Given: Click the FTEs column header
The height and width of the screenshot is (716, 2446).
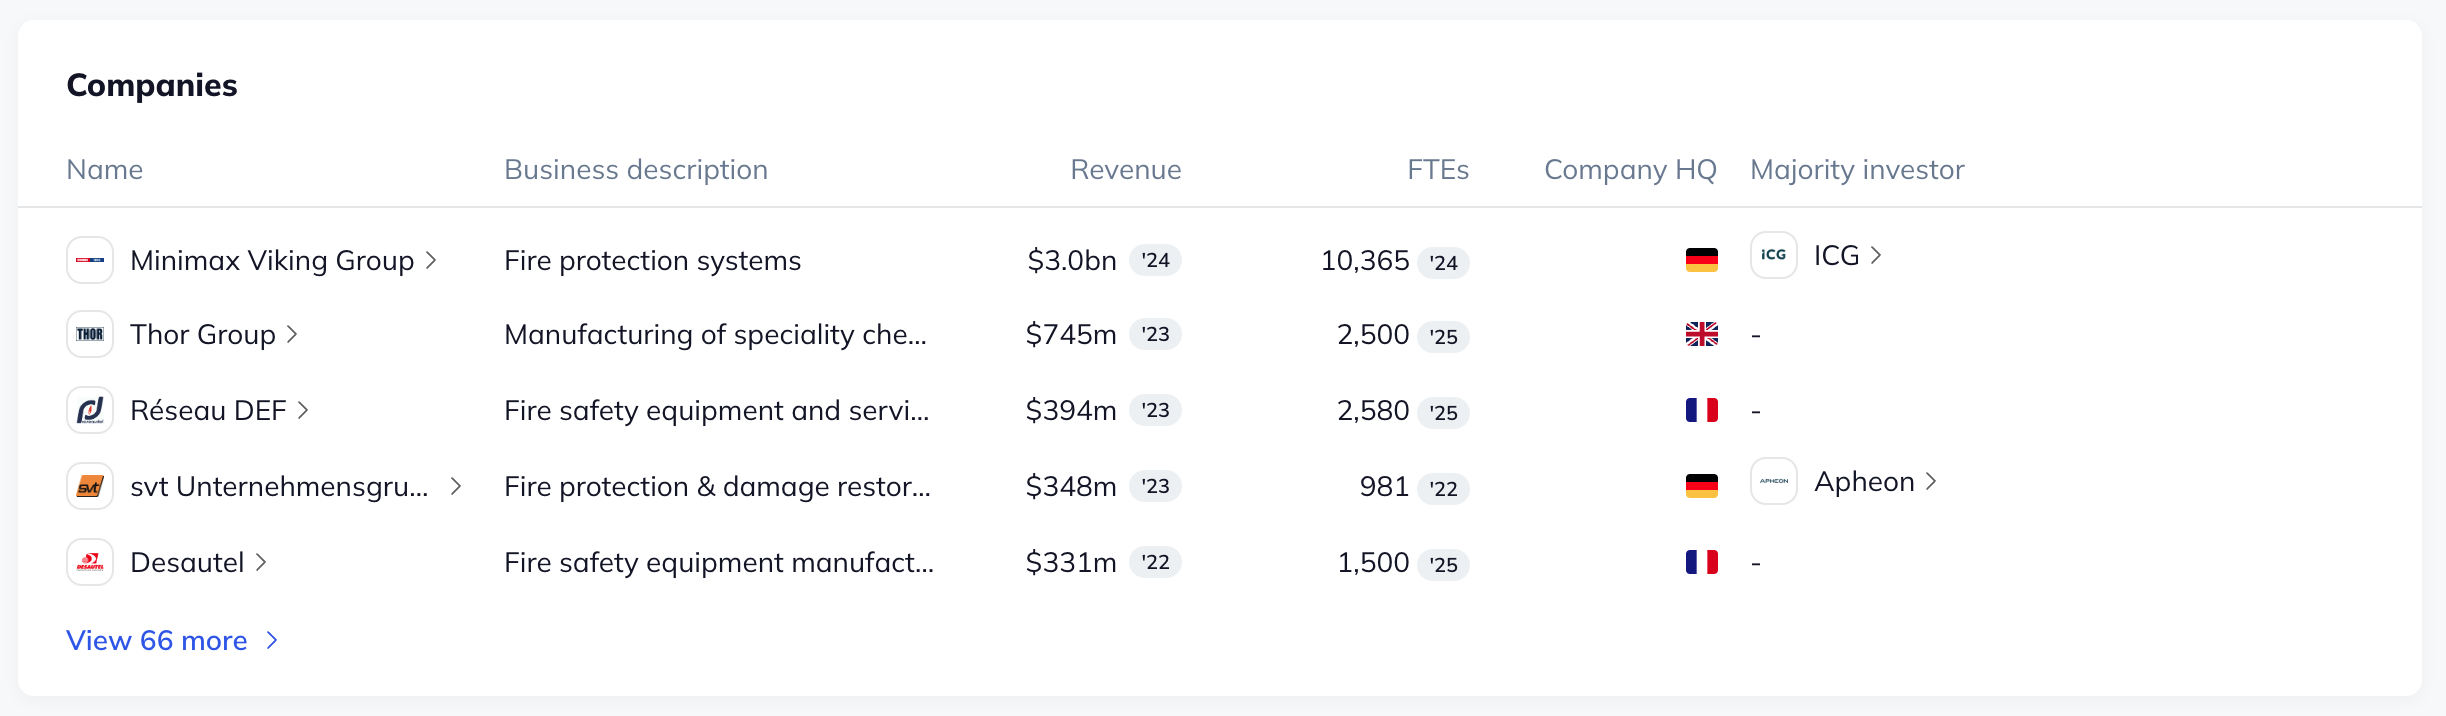Looking at the screenshot, I should pos(1437,170).
